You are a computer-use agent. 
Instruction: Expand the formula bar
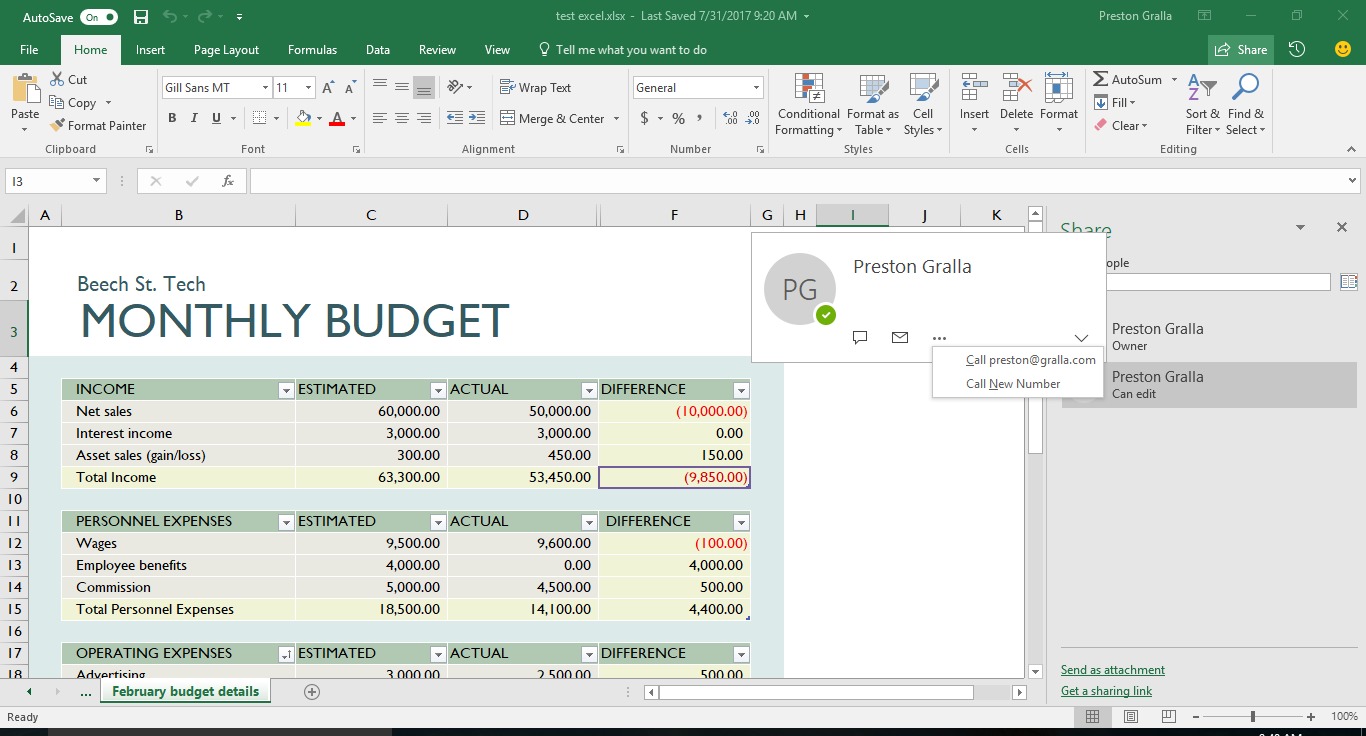pyautogui.click(x=1353, y=181)
